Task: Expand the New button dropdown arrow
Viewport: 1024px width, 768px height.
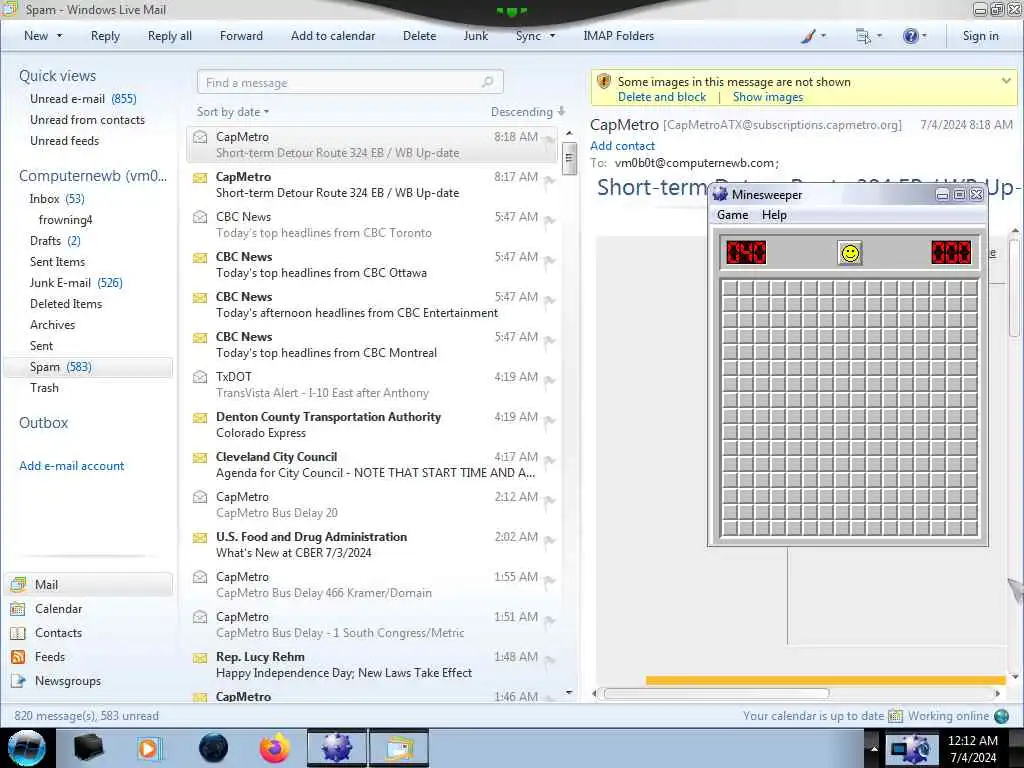Action: point(59,36)
